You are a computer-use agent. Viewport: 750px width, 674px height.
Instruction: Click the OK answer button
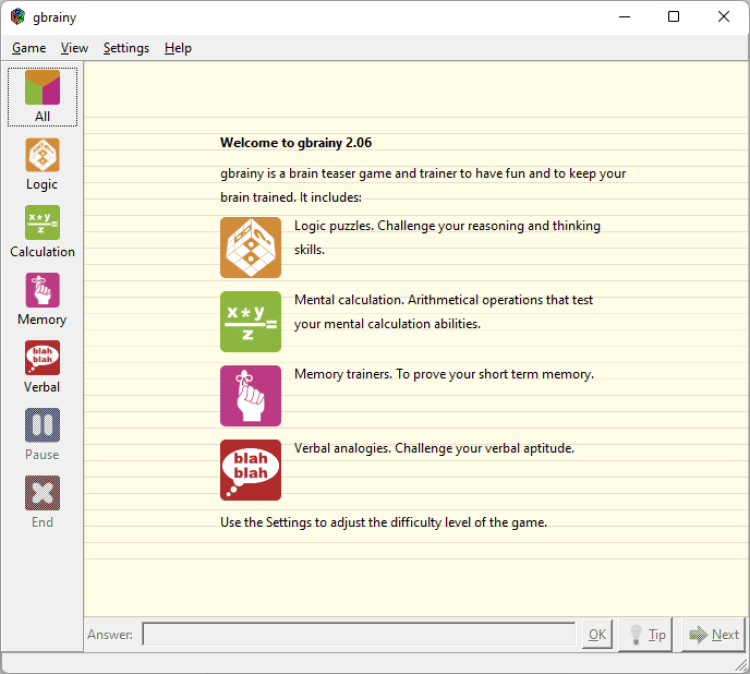tap(597, 634)
